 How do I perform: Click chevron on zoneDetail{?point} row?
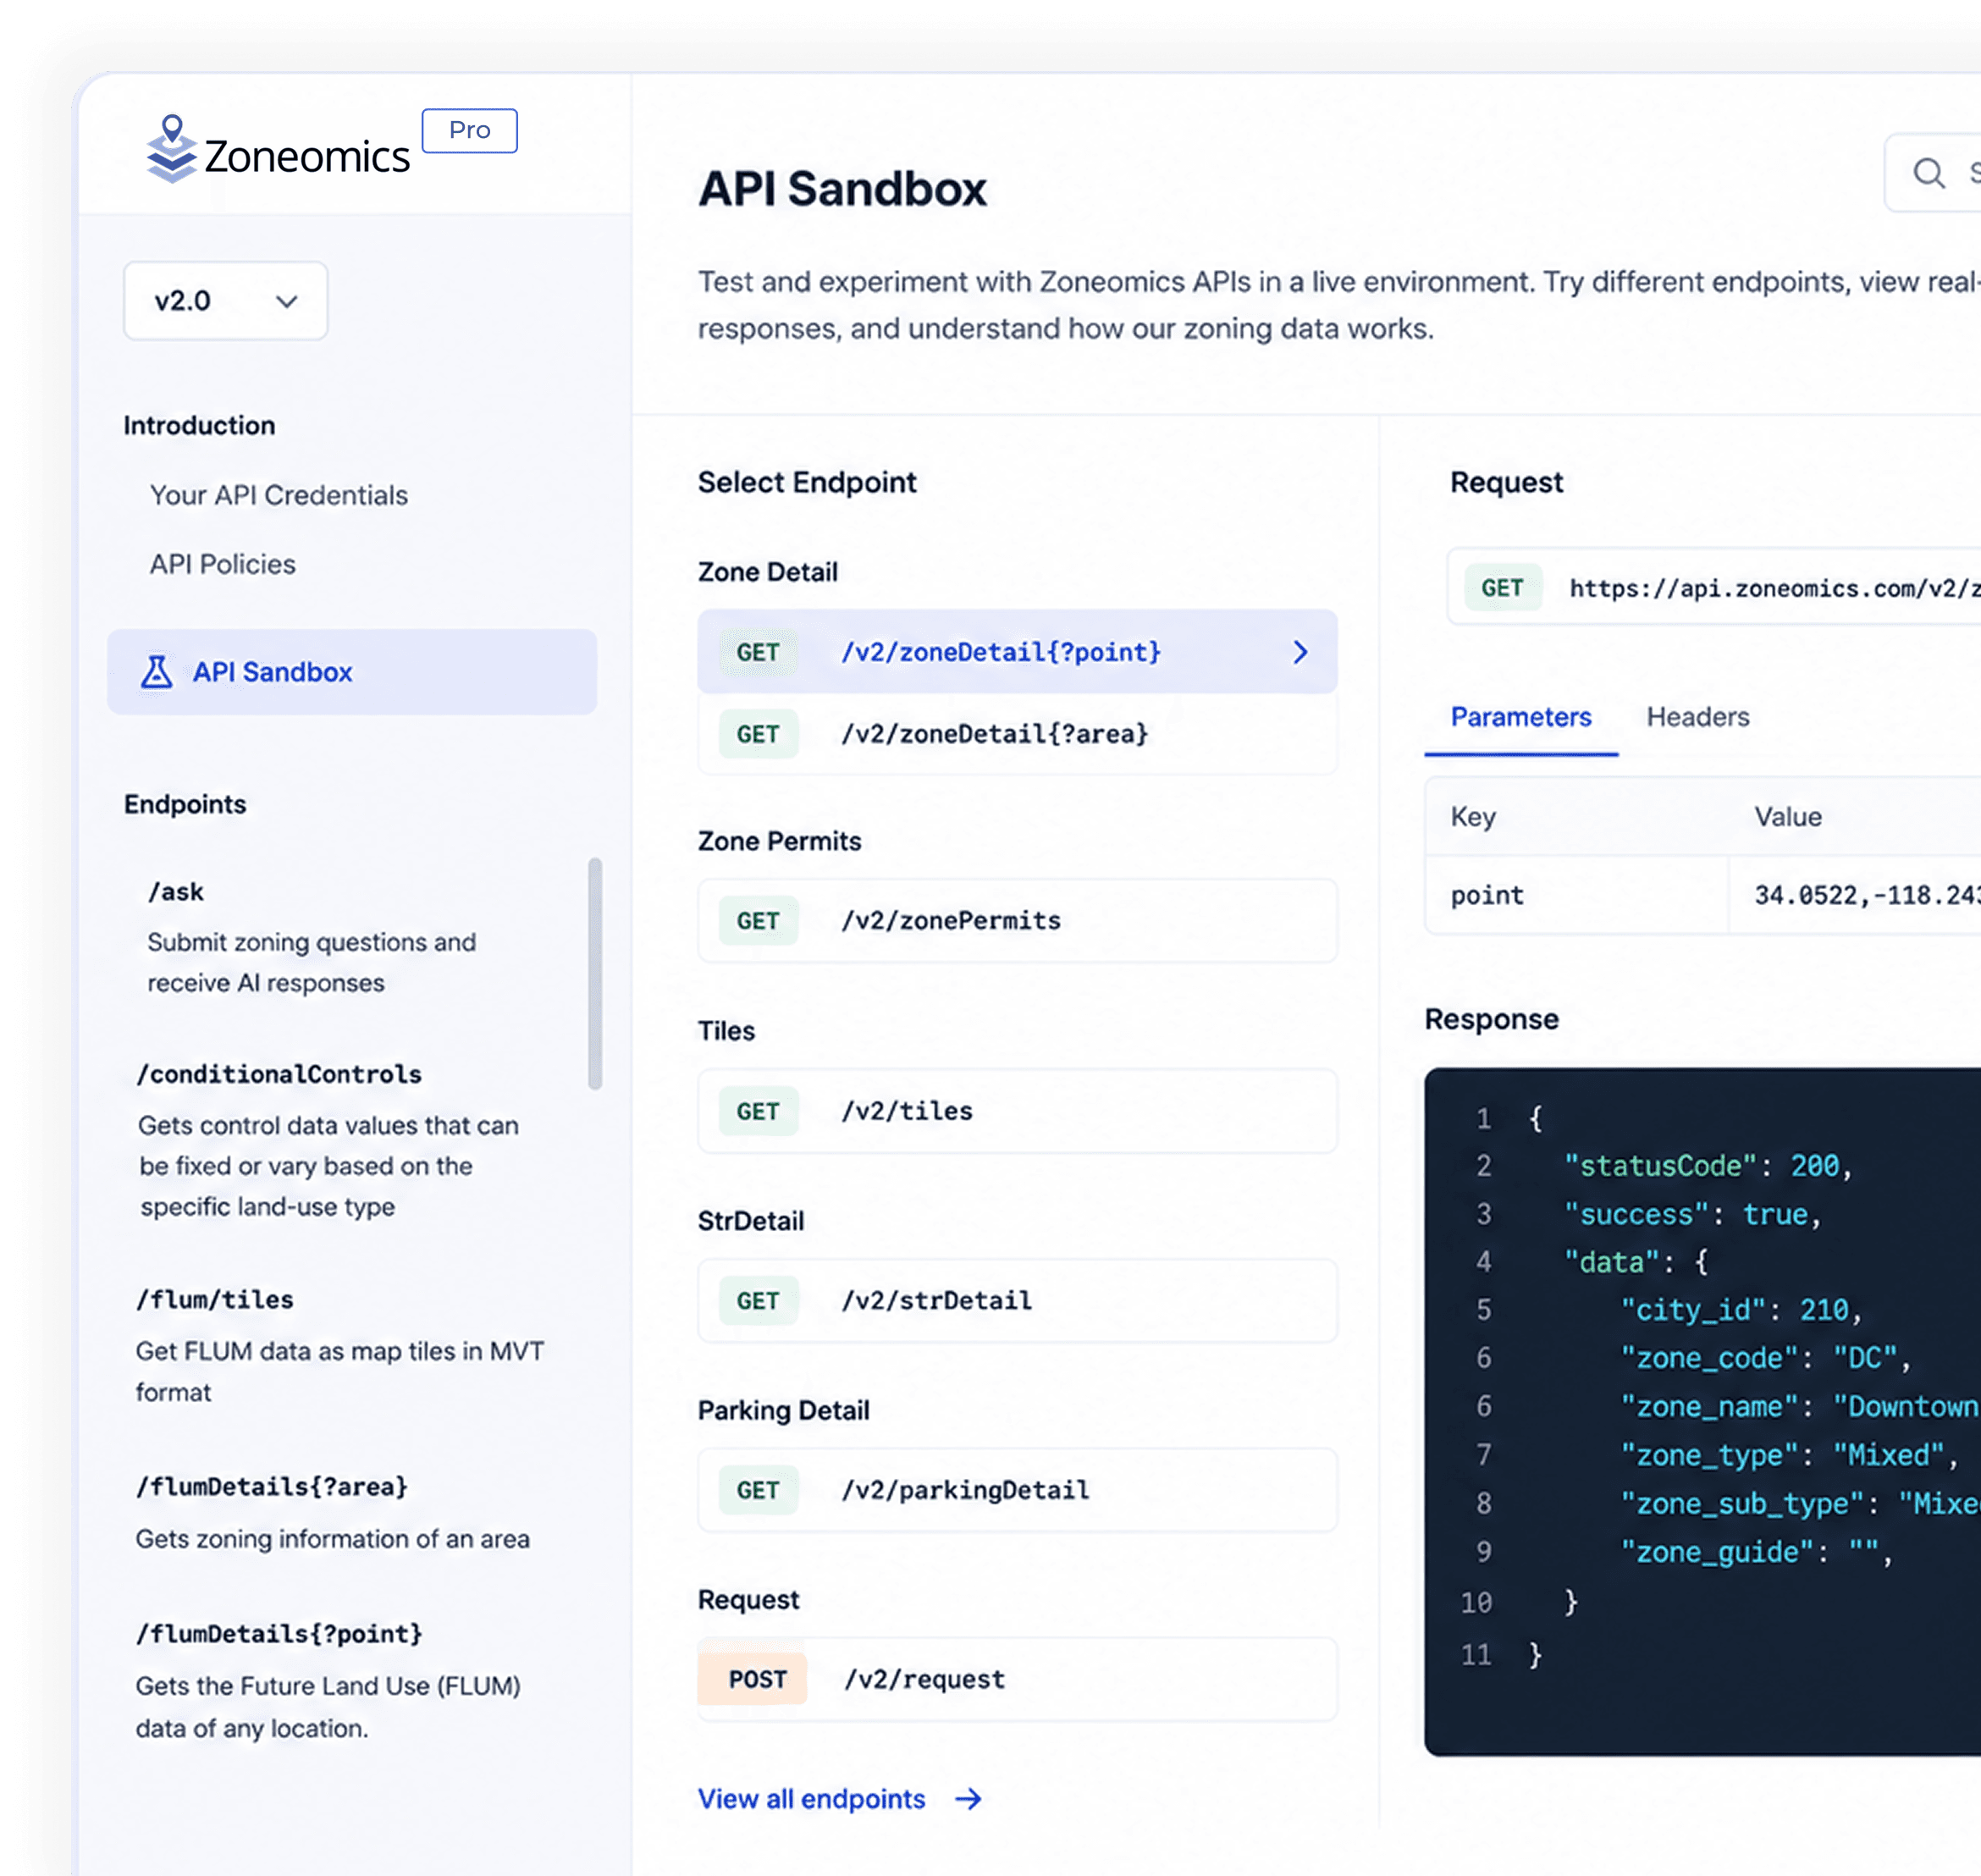point(1300,653)
